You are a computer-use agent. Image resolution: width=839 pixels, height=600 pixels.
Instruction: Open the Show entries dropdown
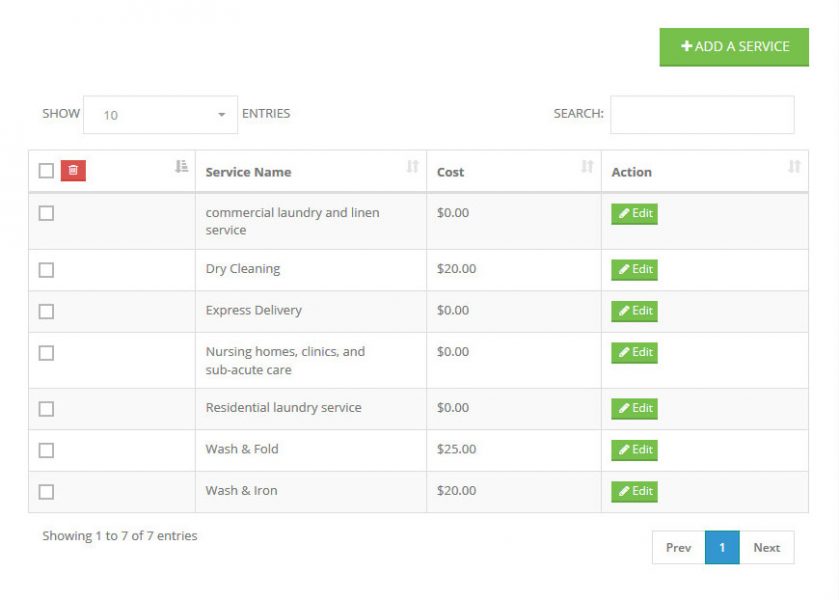160,115
